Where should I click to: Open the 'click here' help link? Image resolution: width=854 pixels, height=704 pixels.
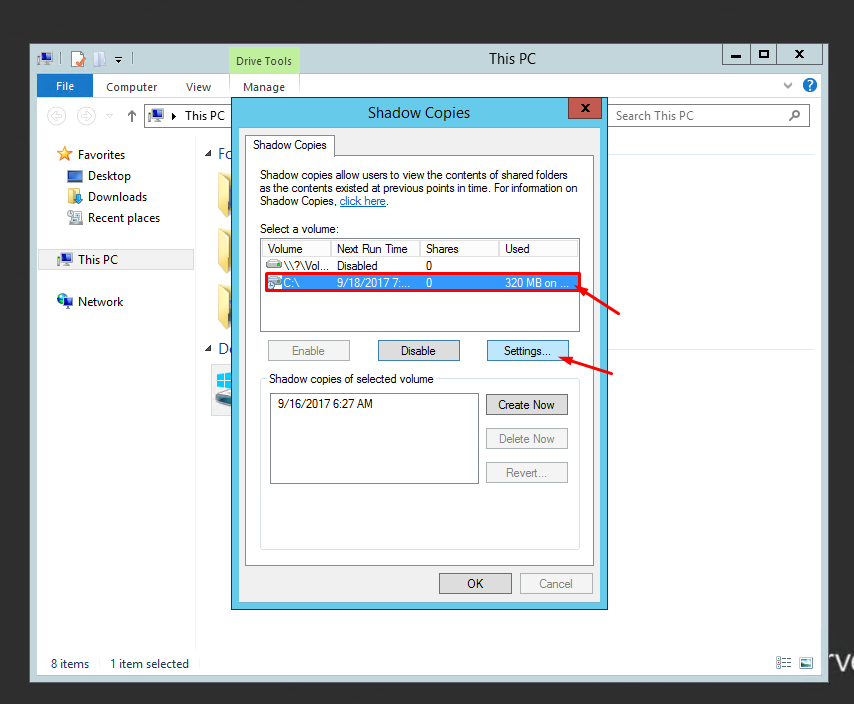363,201
